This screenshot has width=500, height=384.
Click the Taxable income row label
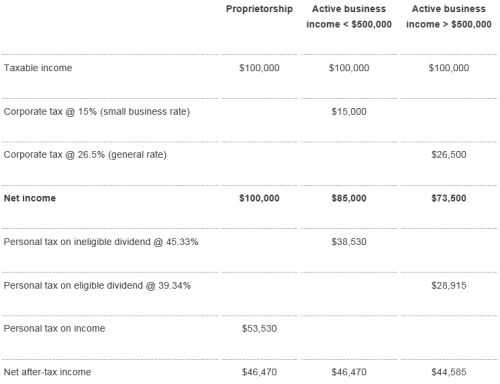click(38, 68)
